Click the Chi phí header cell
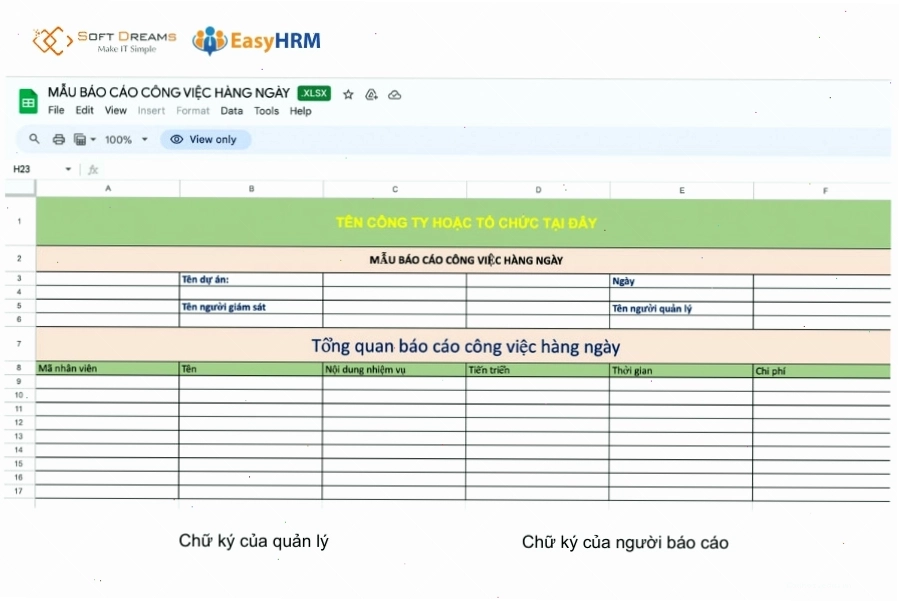Screen dimensions: 899x602 [822, 372]
